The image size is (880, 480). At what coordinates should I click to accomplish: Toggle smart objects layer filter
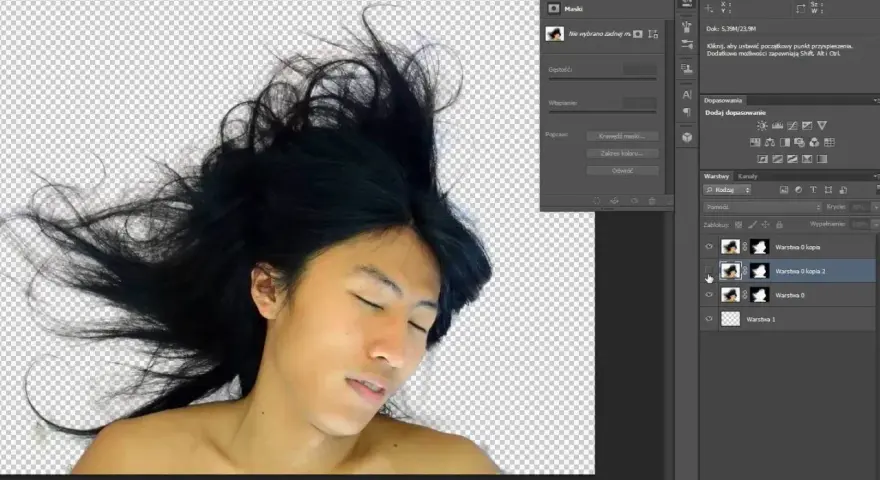click(x=843, y=190)
